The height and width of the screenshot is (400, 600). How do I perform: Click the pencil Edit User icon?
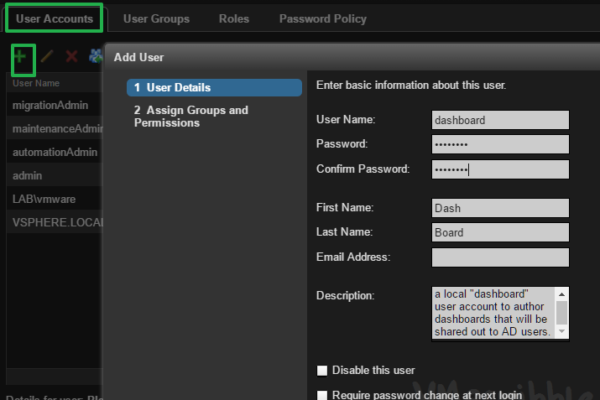[46, 58]
